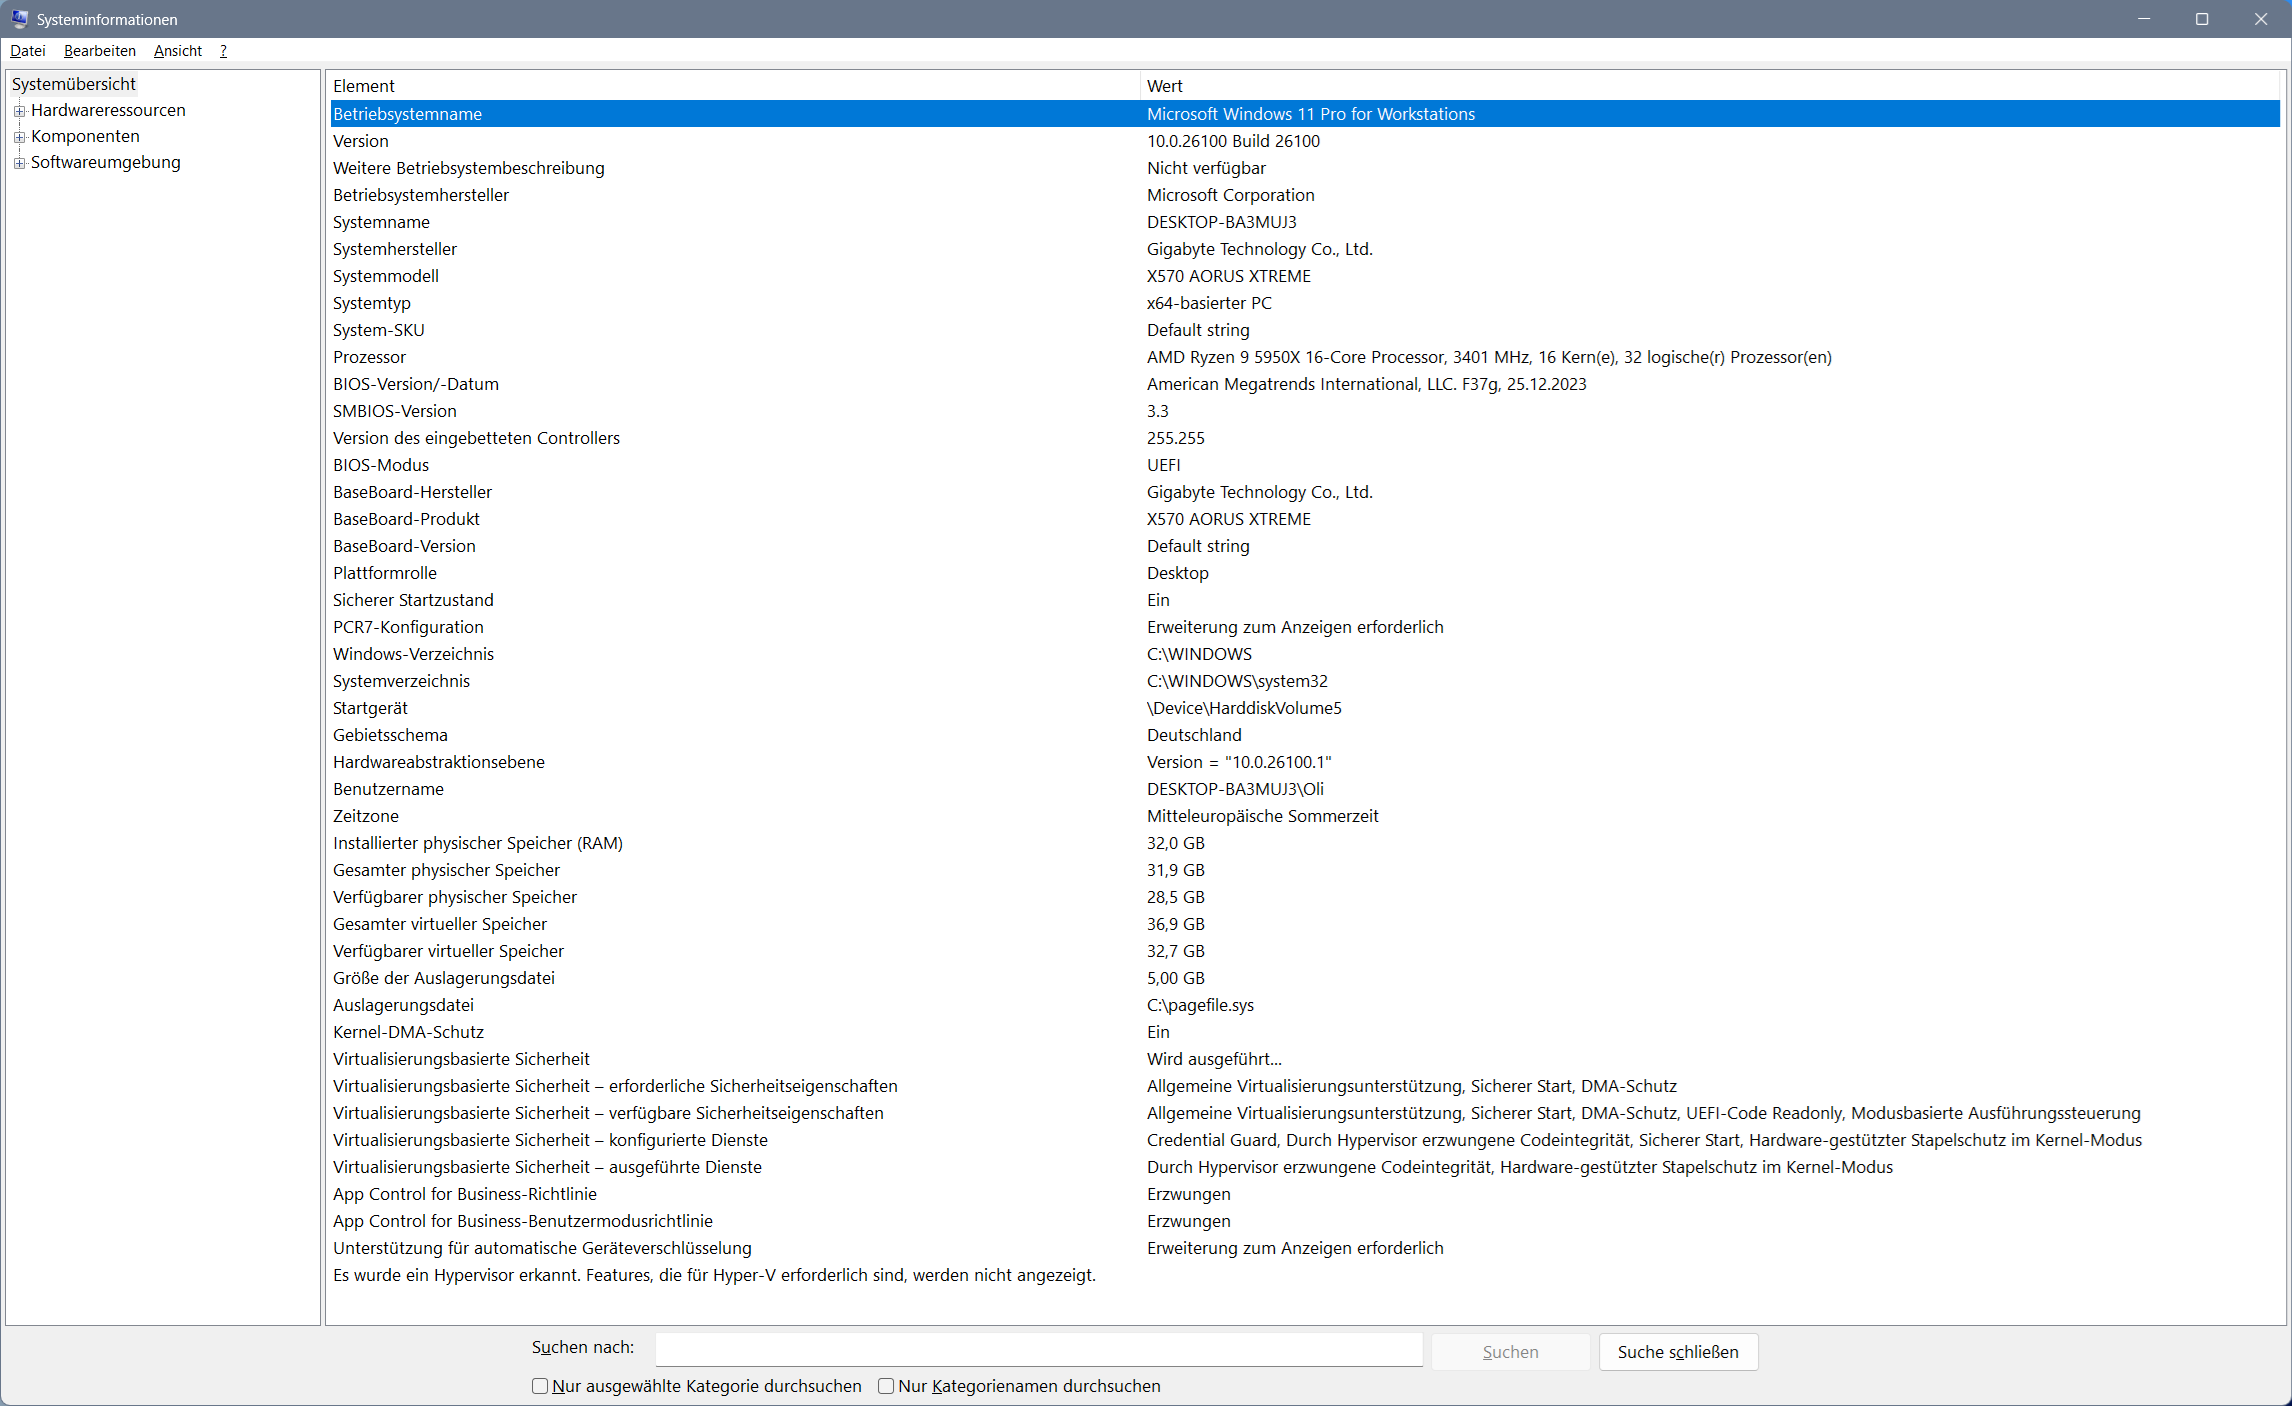This screenshot has height=1406, width=2292.
Task: Expand the Softwareumgebung tree node
Action: [19, 163]
